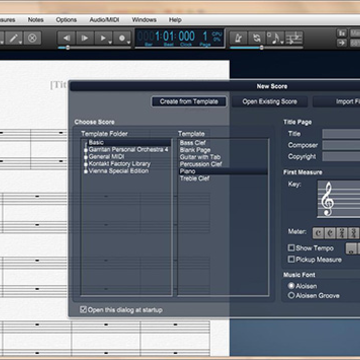Select the Aloisen music font
Screen dimensions: 360x360
click(291, 286)
